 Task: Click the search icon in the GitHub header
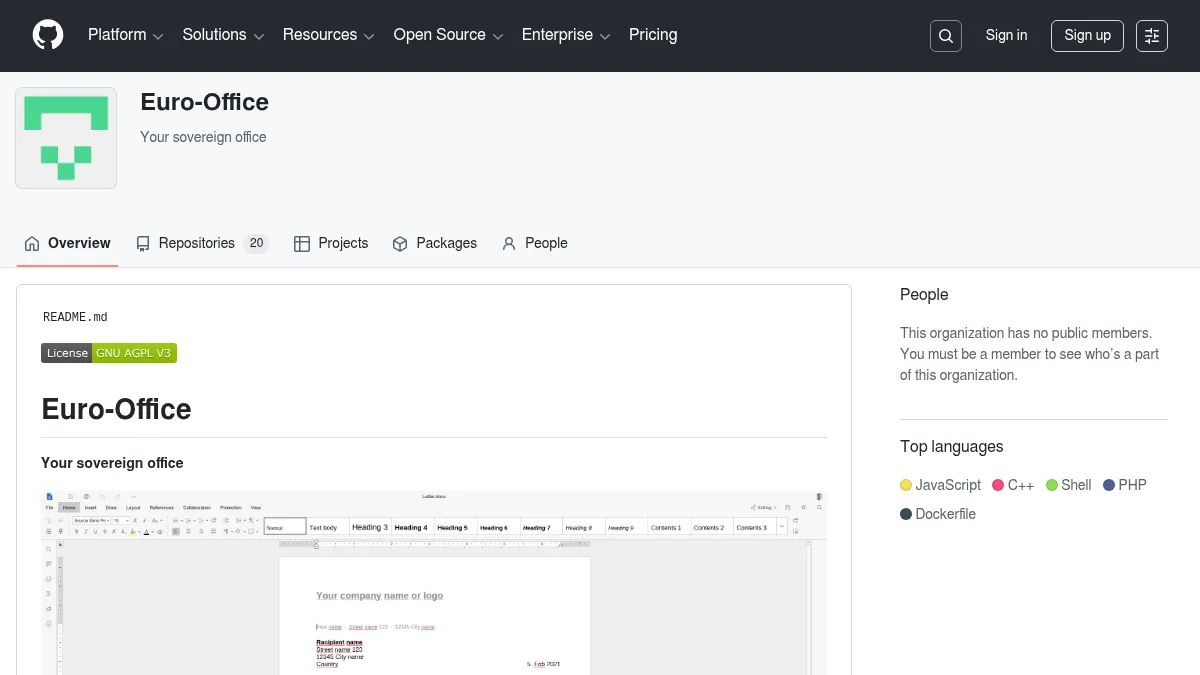(x=945, y=35)
